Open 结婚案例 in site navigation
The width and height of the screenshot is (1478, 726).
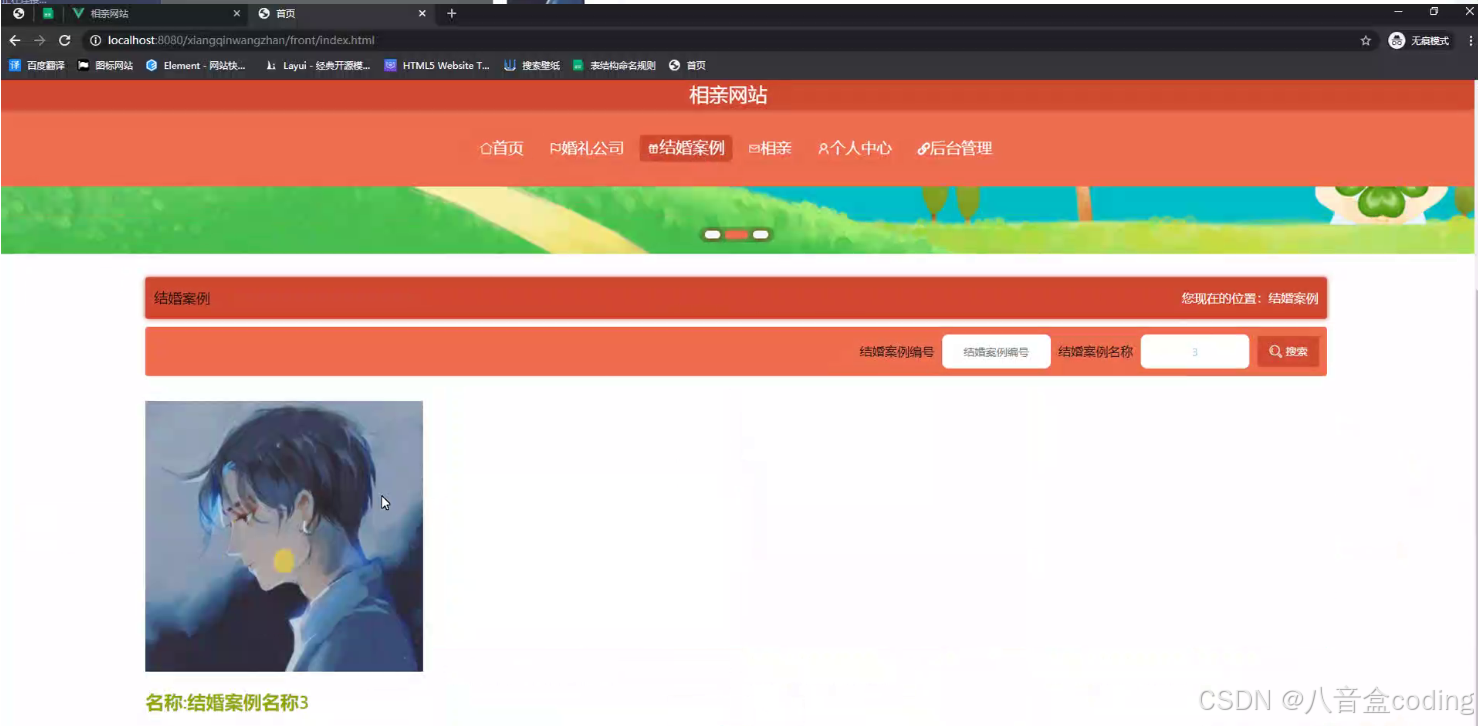coord(686,148)
